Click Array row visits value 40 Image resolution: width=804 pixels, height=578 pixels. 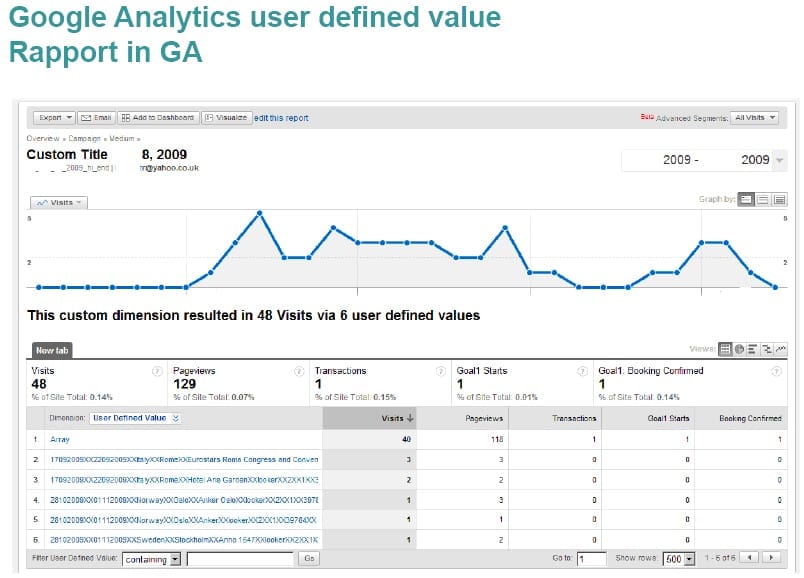click(x=407, y=440)
